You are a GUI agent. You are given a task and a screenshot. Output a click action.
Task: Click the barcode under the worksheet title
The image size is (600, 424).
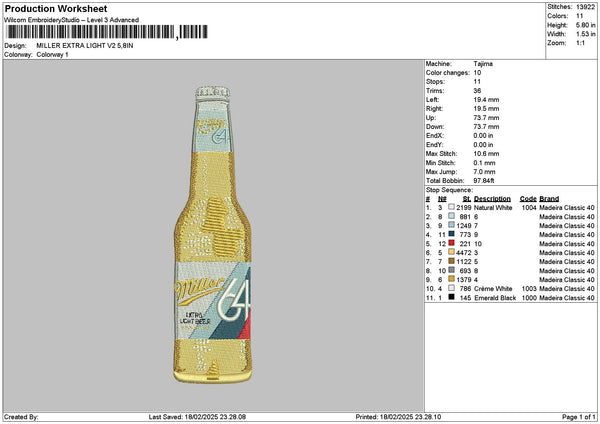tap(107, 32)
